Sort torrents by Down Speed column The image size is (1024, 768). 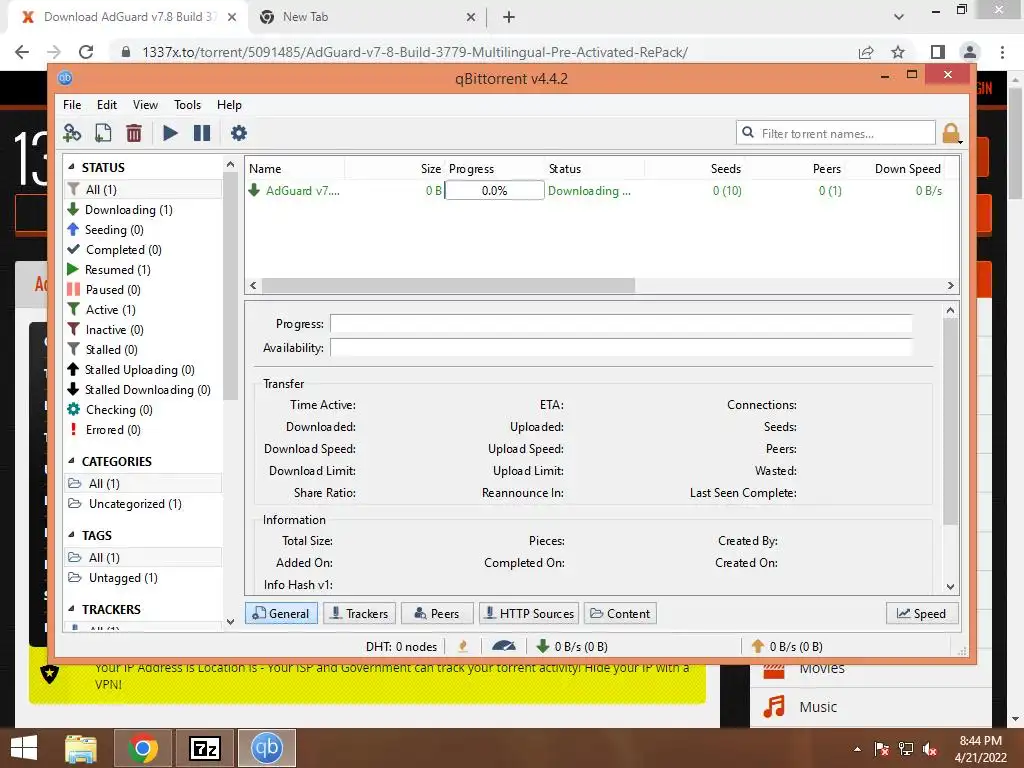[894, 168]
